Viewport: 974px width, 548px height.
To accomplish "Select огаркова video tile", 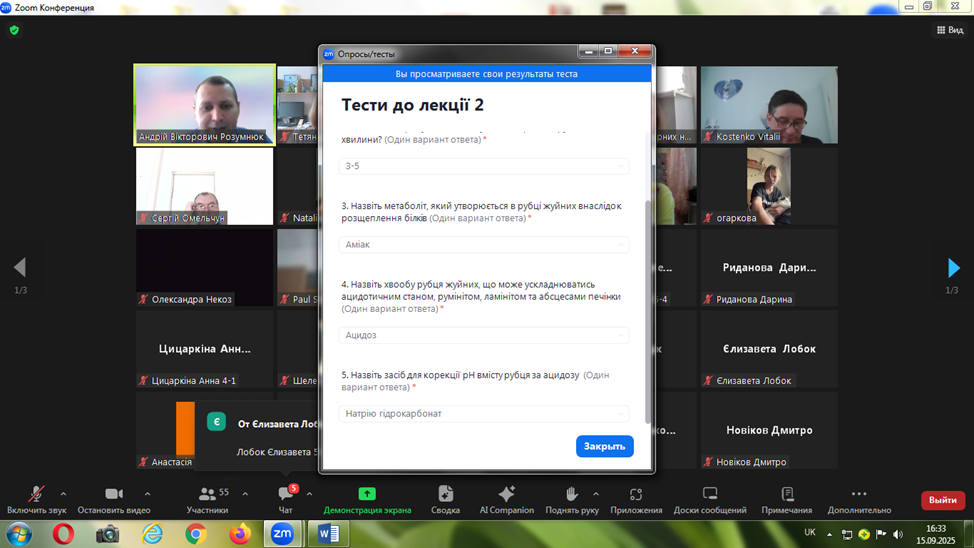I will tap(769, 186).
